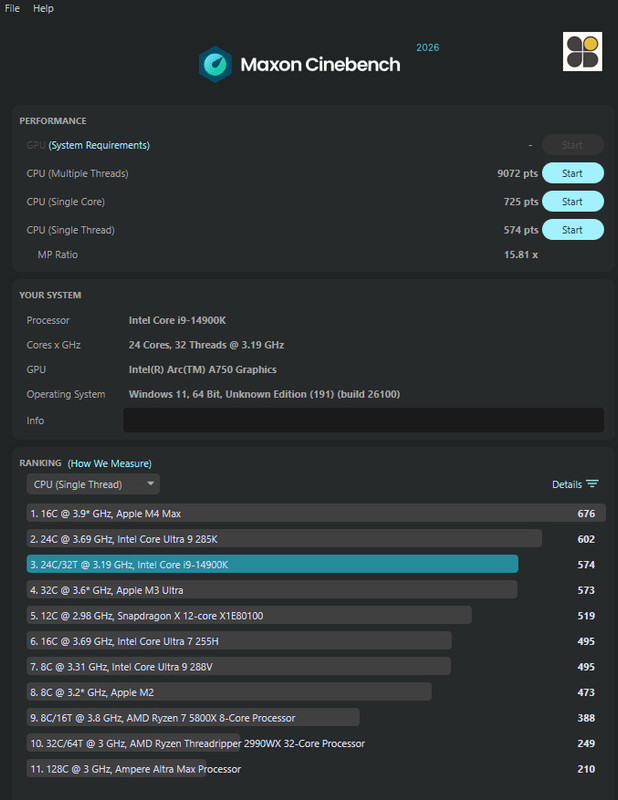Click the disabled GPU Start button

[573, 145]
